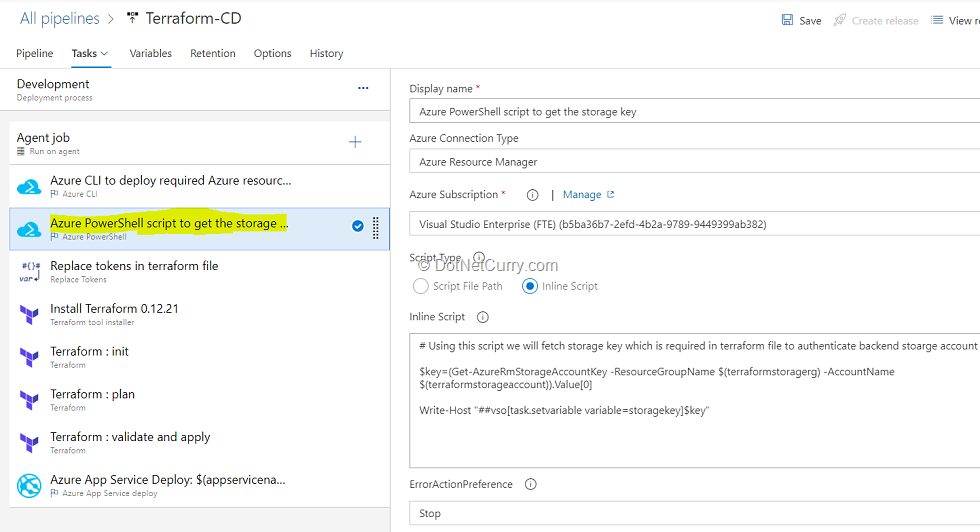Click the Replace Tokens task icon
Screen dimensions: 980x532
pyautogui.click(x=29, y=272)
